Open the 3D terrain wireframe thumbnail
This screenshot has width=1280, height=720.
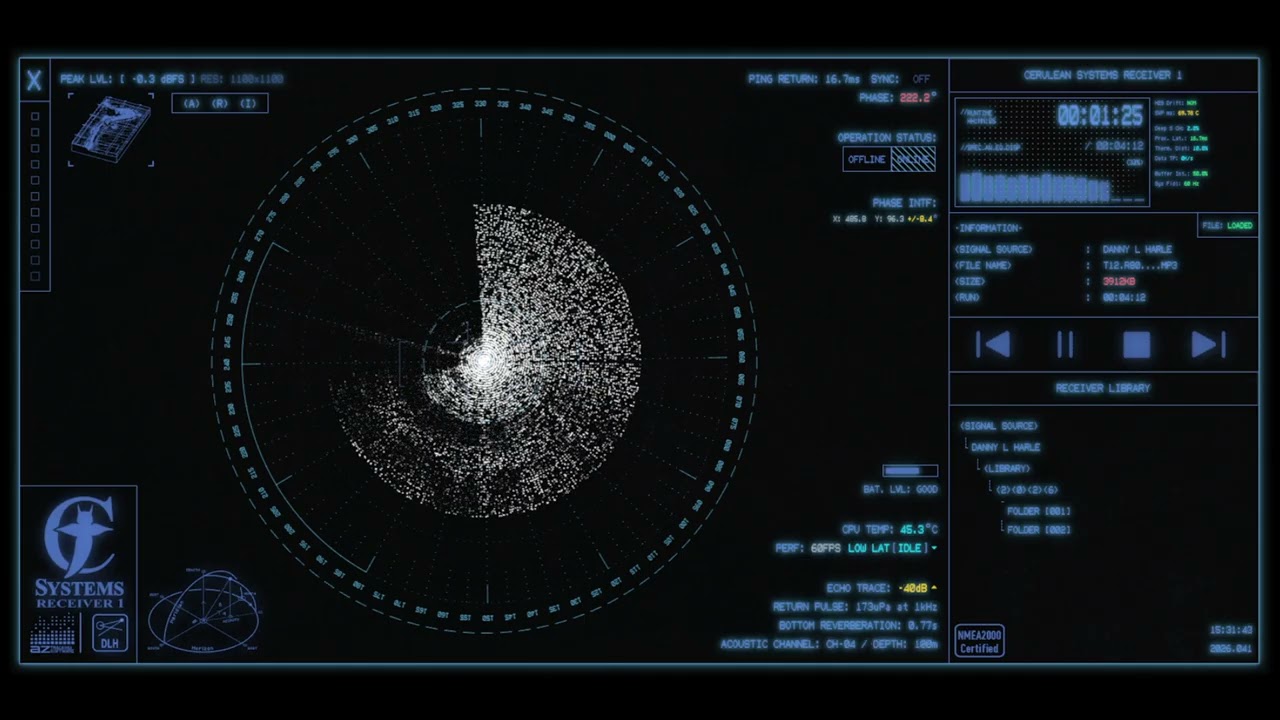(111, 130)
